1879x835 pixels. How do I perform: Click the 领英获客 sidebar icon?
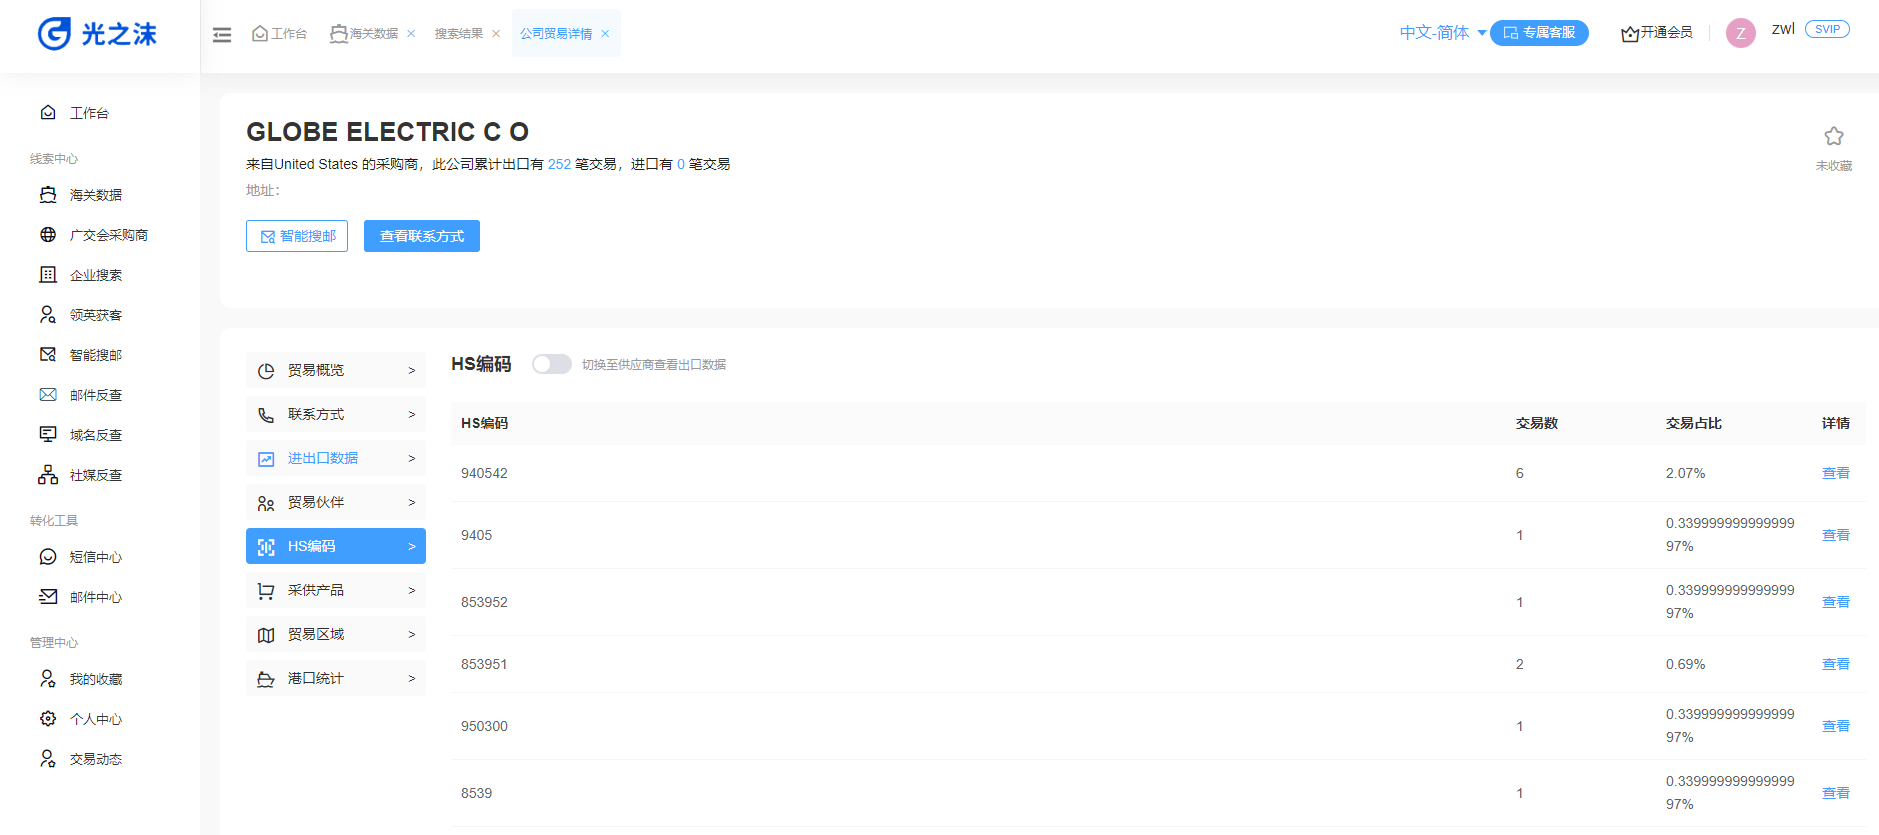pos(48,315)
